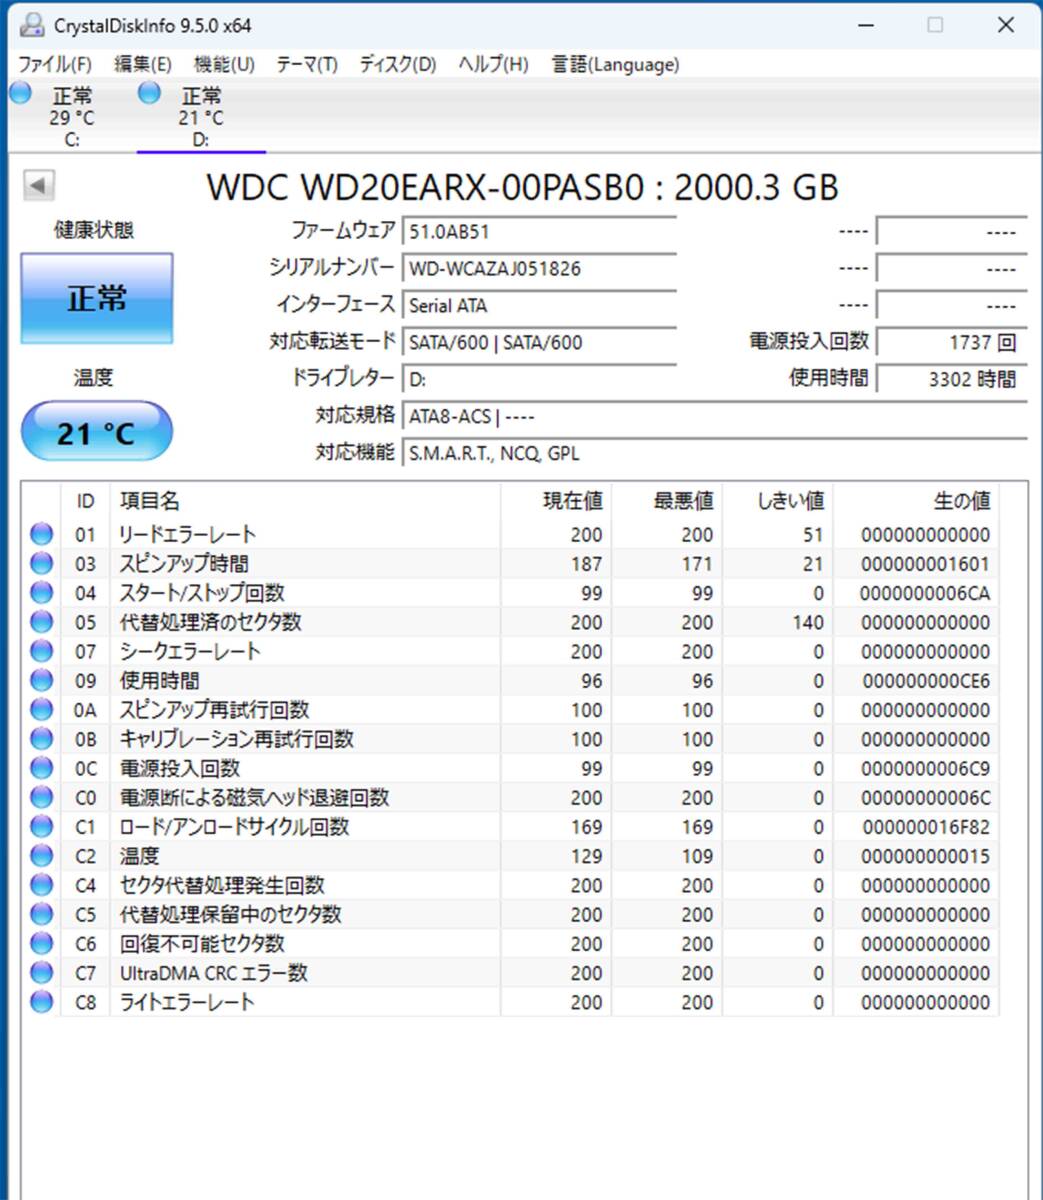The height and width of the screenshot is (1200, 1043).
Task: Click the 生の値 column header
Action: (916, 501)
